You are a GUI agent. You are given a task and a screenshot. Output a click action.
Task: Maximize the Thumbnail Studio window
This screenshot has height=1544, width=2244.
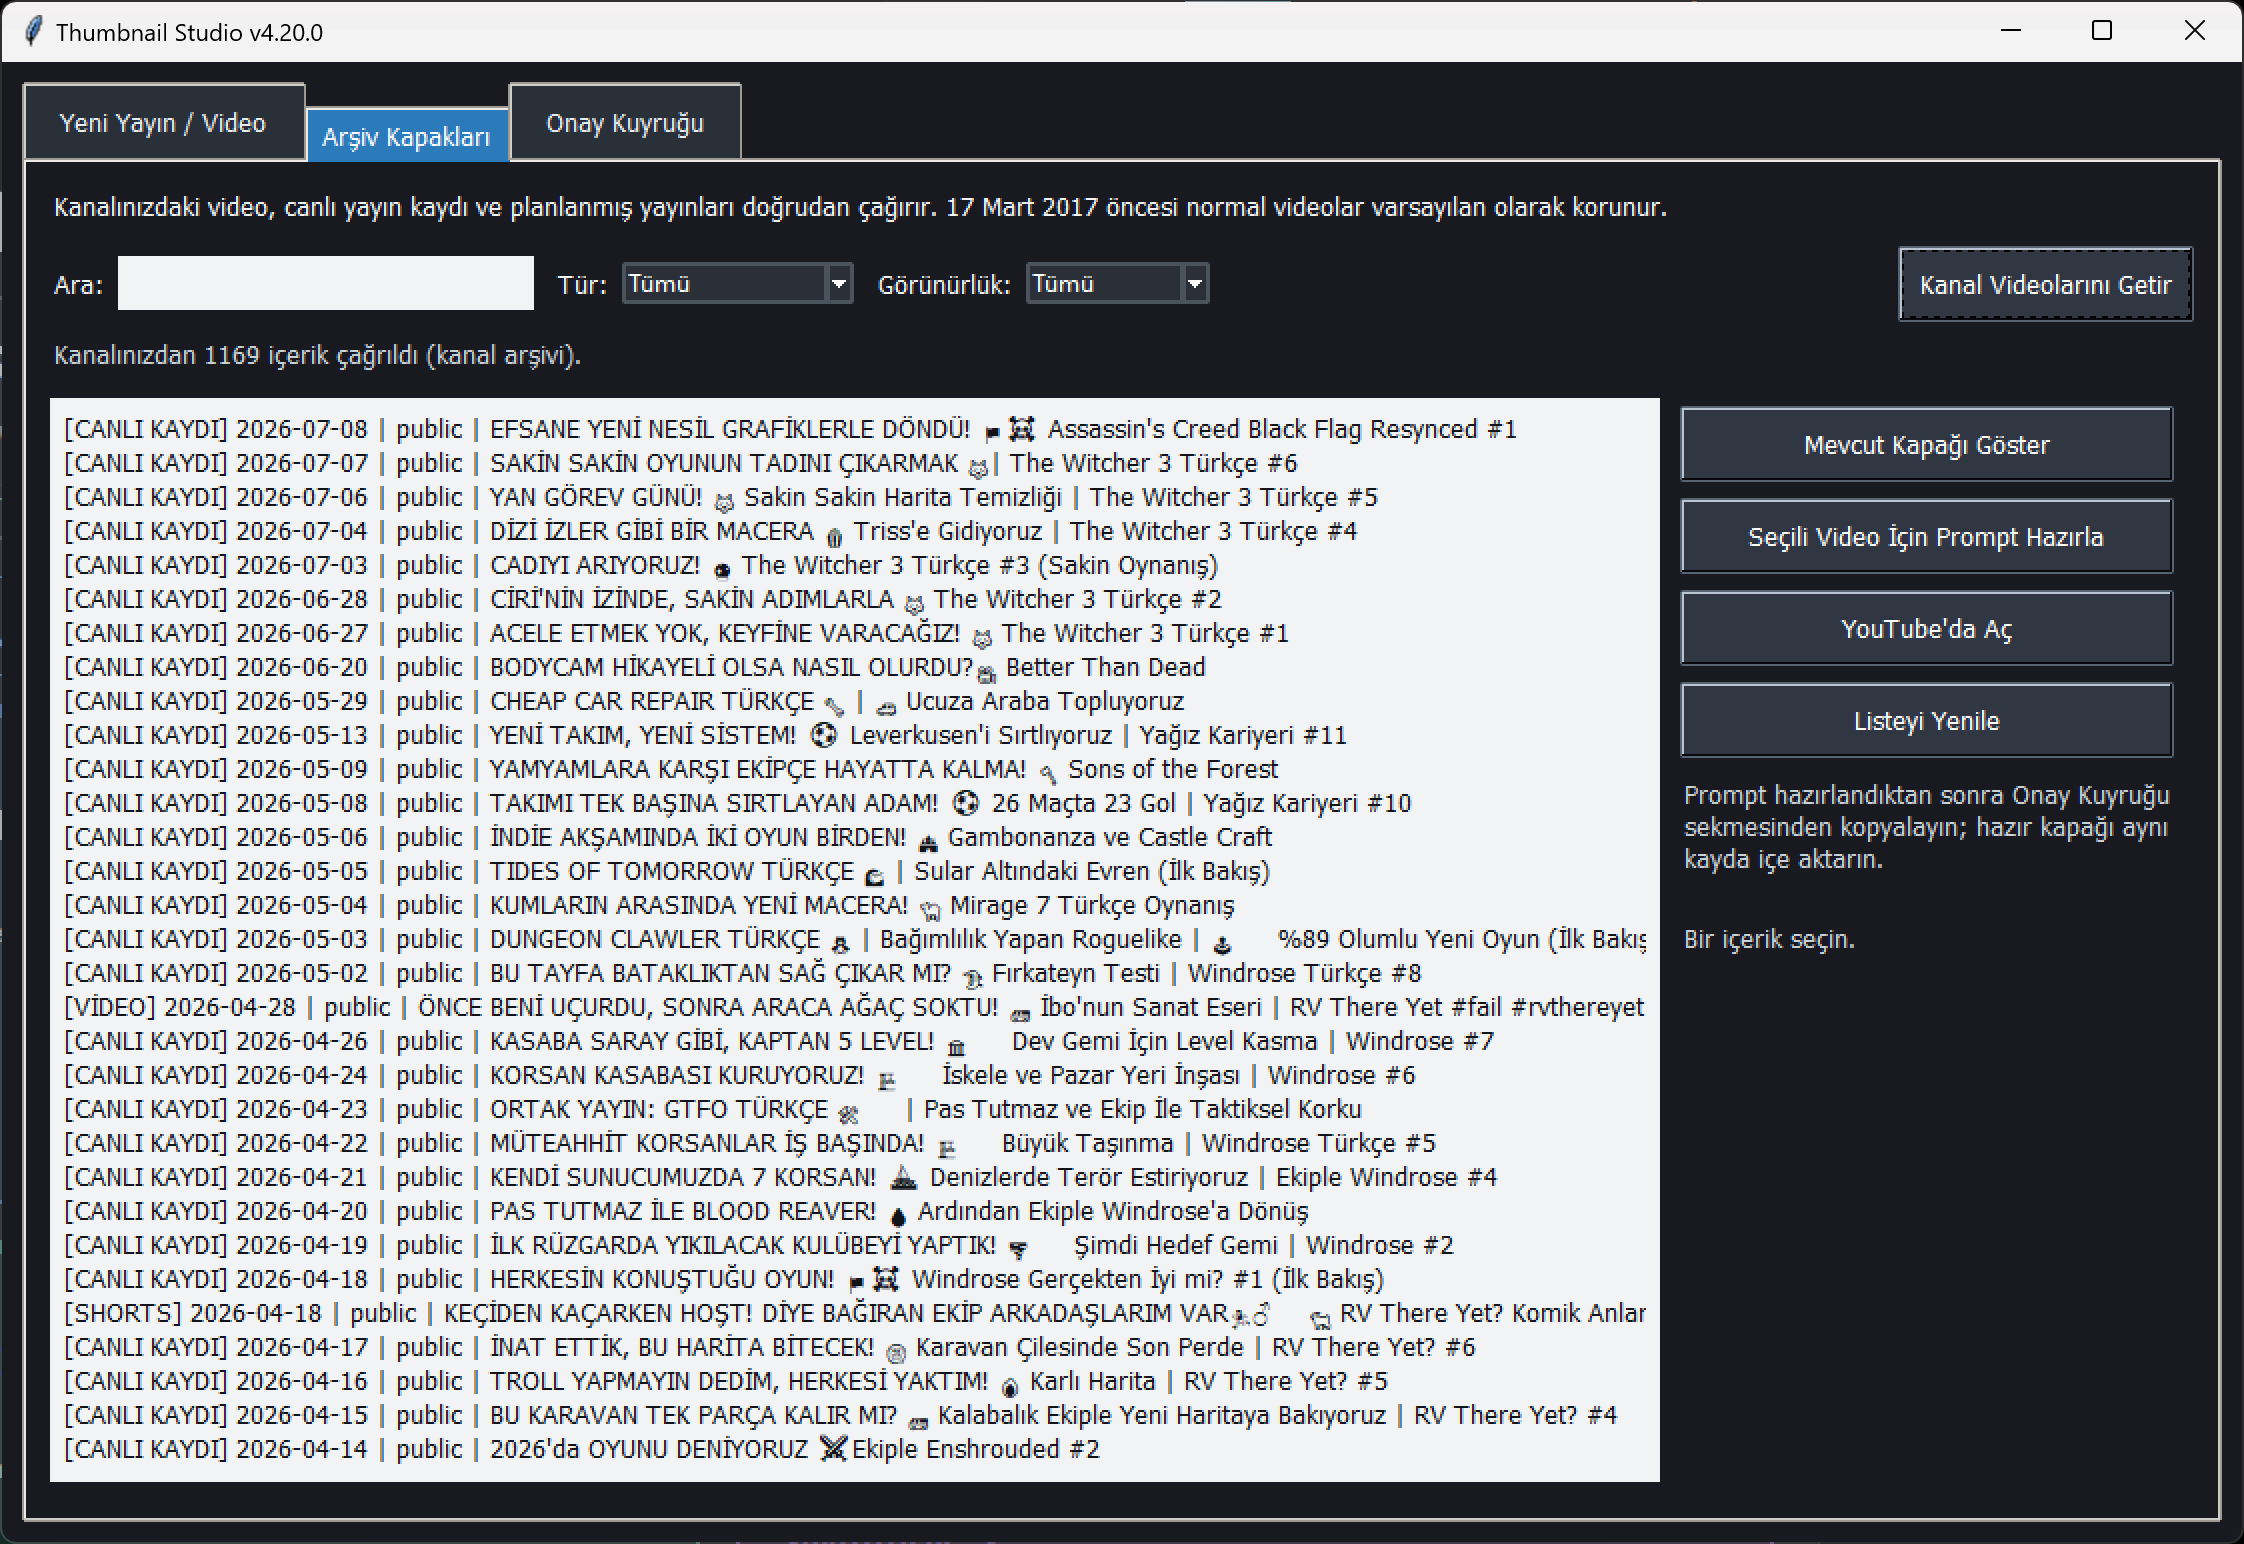[2102, 31]
